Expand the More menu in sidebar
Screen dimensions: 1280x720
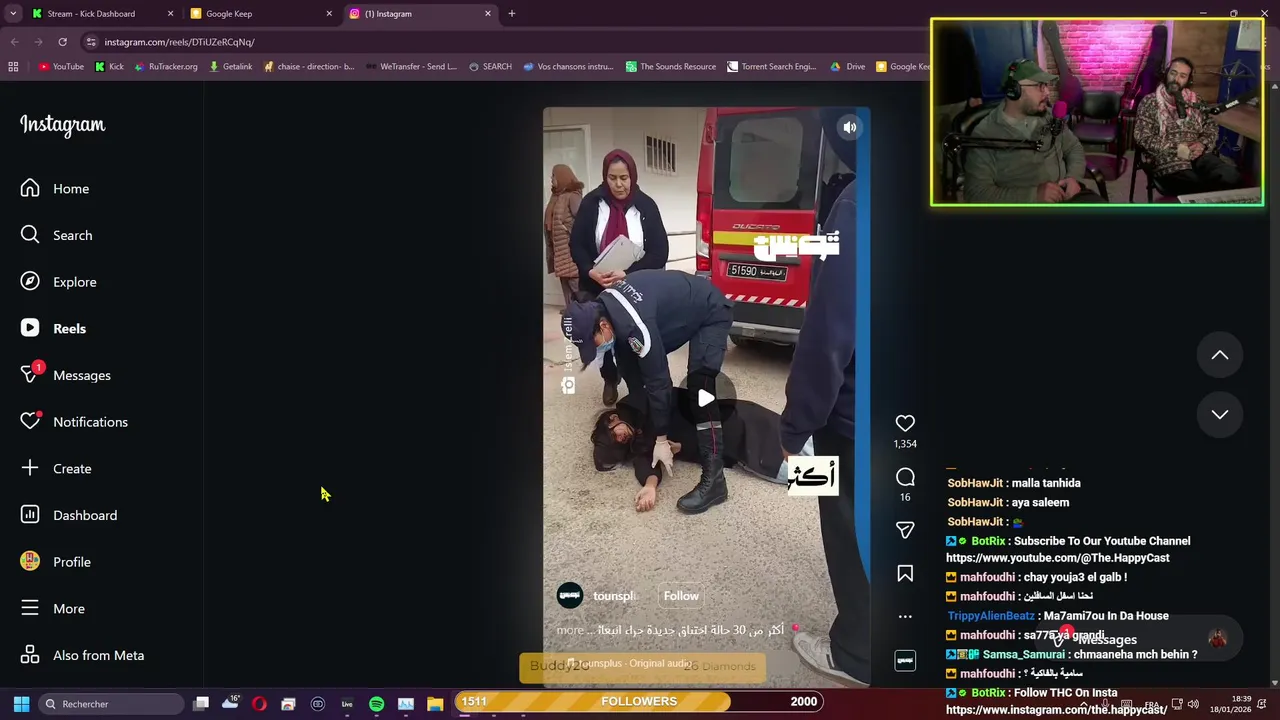pyautogui.click(x=52, y=608)
